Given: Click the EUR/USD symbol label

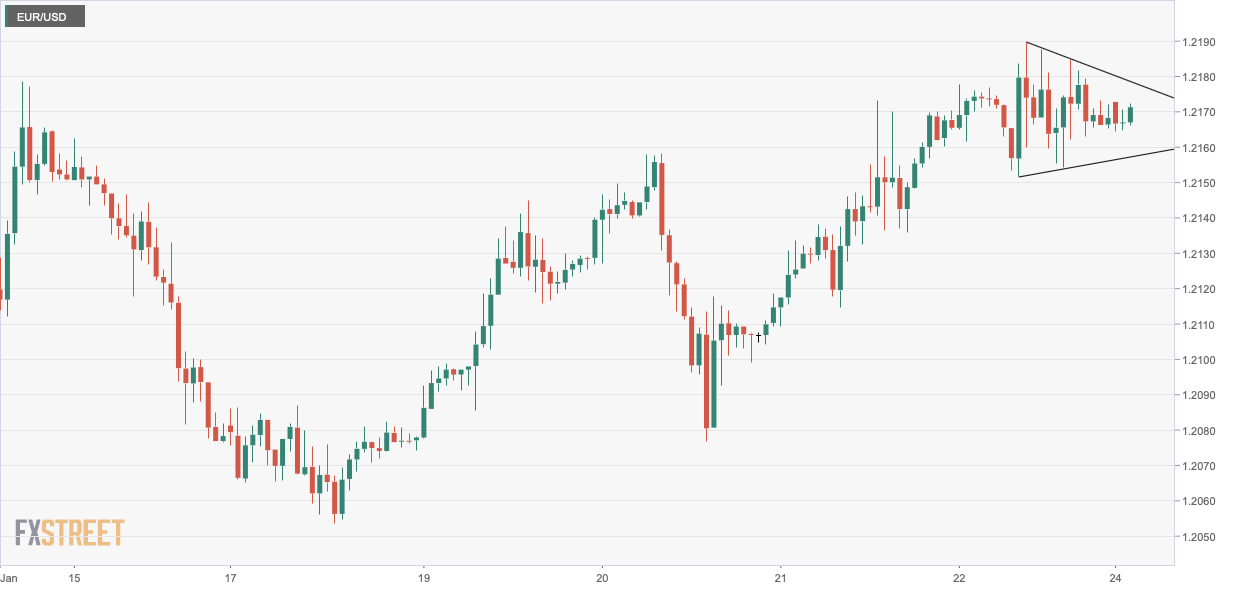Looking at the screenshot, I should click(42, 17).
